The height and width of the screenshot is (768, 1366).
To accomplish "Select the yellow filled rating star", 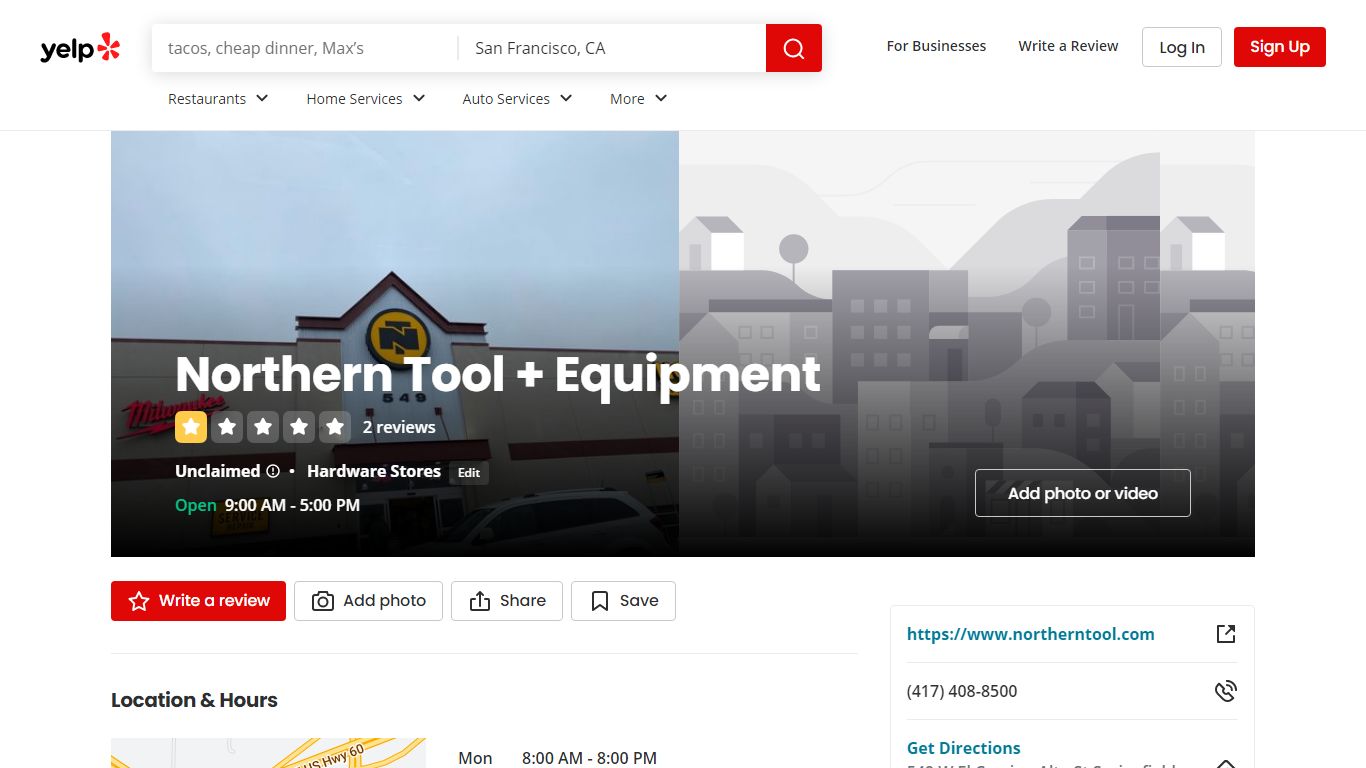I will (x=191, y=427).
